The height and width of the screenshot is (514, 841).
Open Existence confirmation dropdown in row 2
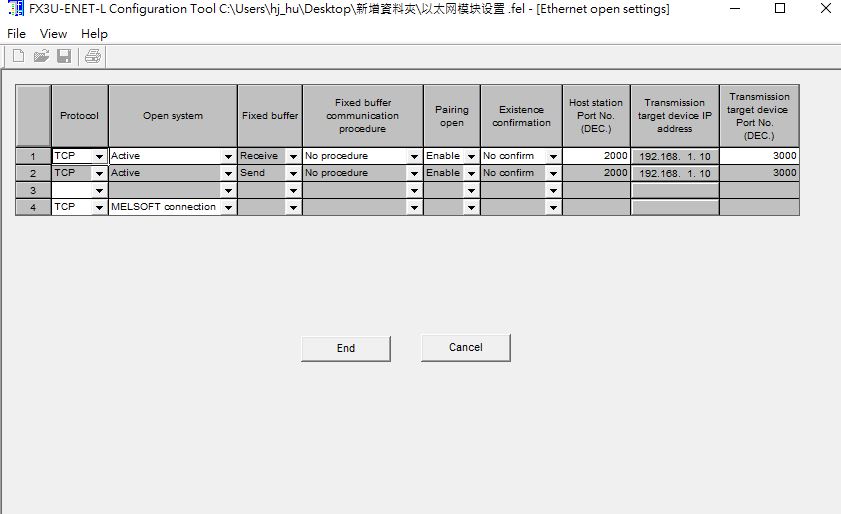tap(552, 174)
